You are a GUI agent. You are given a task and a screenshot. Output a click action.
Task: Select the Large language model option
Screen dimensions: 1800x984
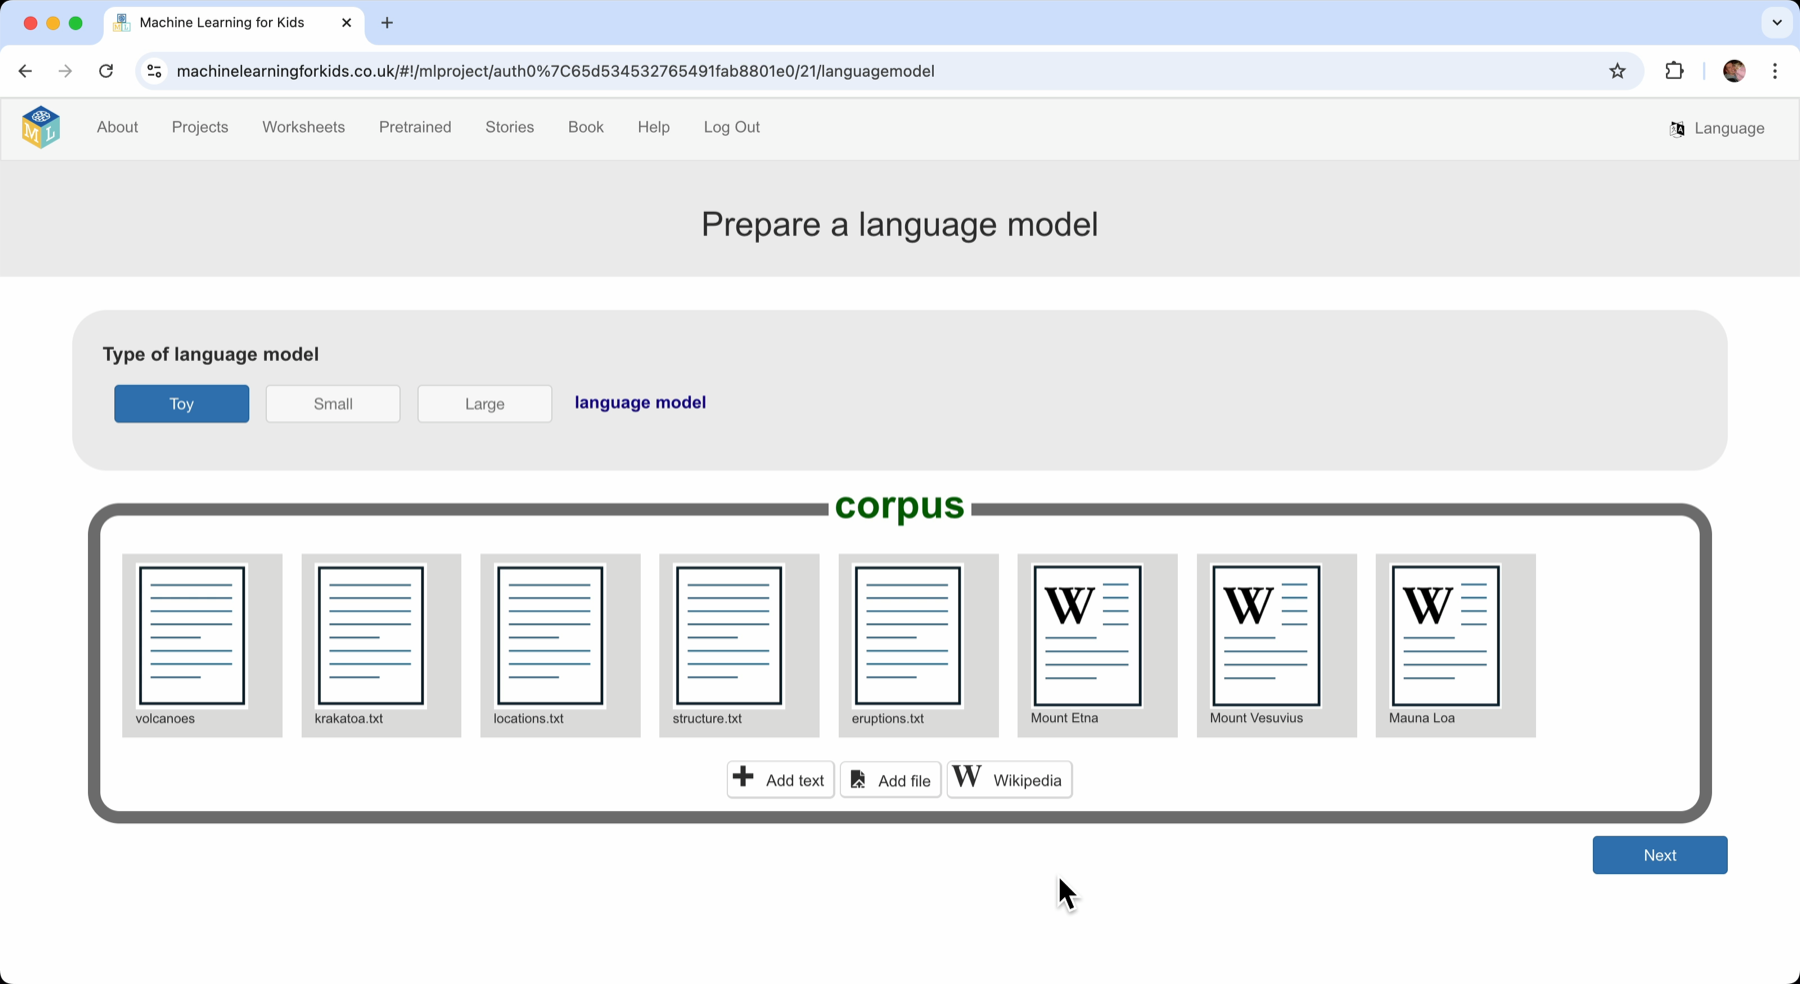[484, 404]
